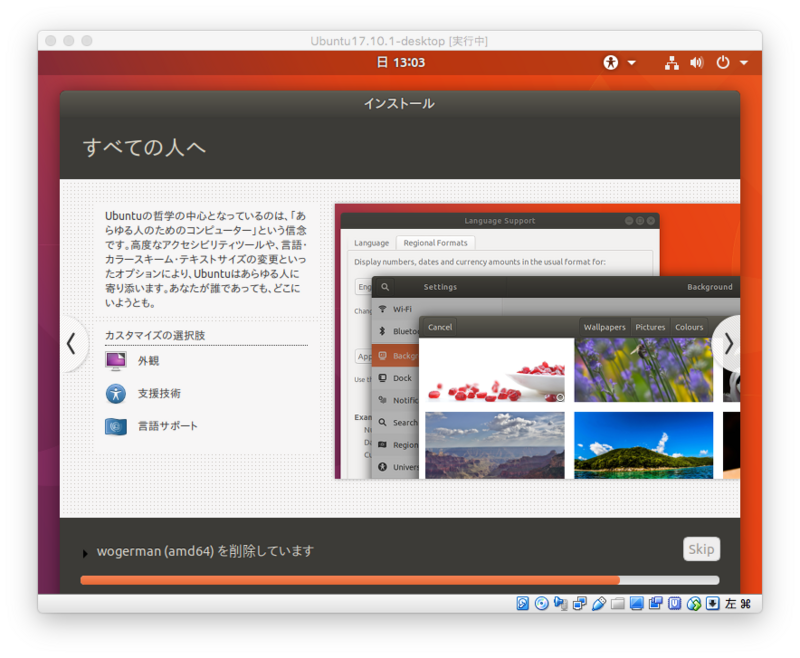Toggle the mouse integration indicator icon
Image resolution: width=800 pixels, height=658 pixels.
[694, 603]
